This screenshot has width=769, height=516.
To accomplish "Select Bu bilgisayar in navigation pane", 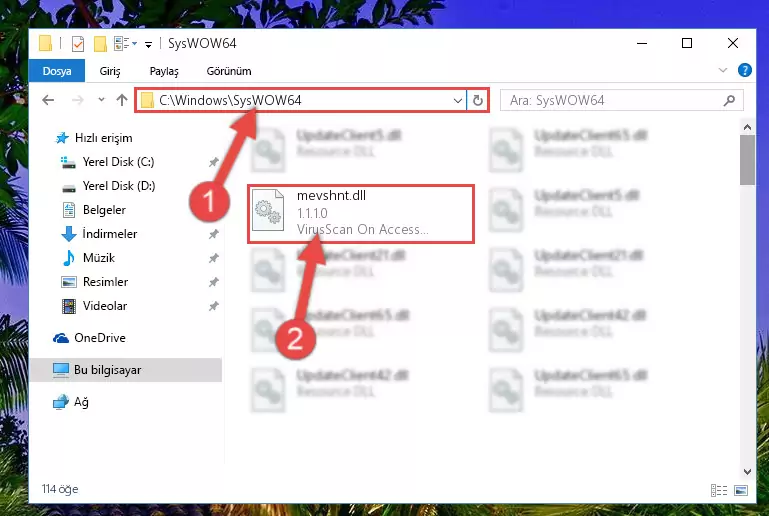I will point(126,370).
